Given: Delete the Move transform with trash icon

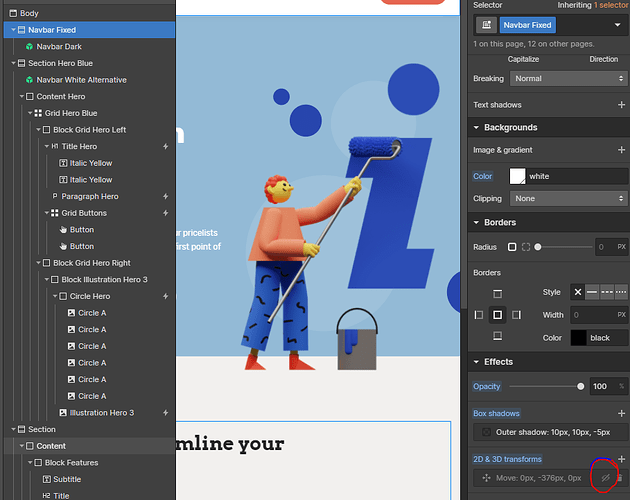Looking at the screenshot, I should 620,478.
